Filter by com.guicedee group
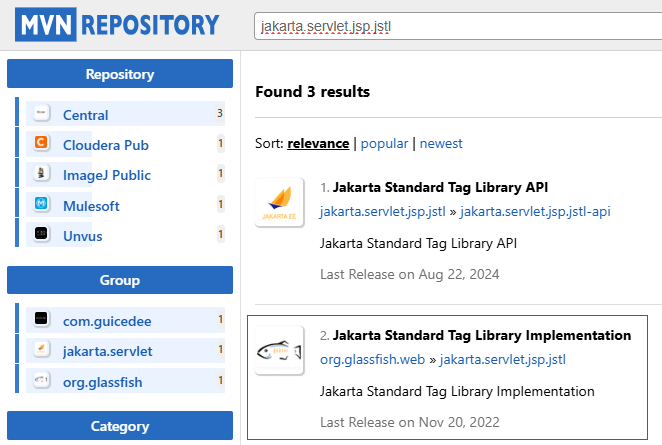 point(107,321)
